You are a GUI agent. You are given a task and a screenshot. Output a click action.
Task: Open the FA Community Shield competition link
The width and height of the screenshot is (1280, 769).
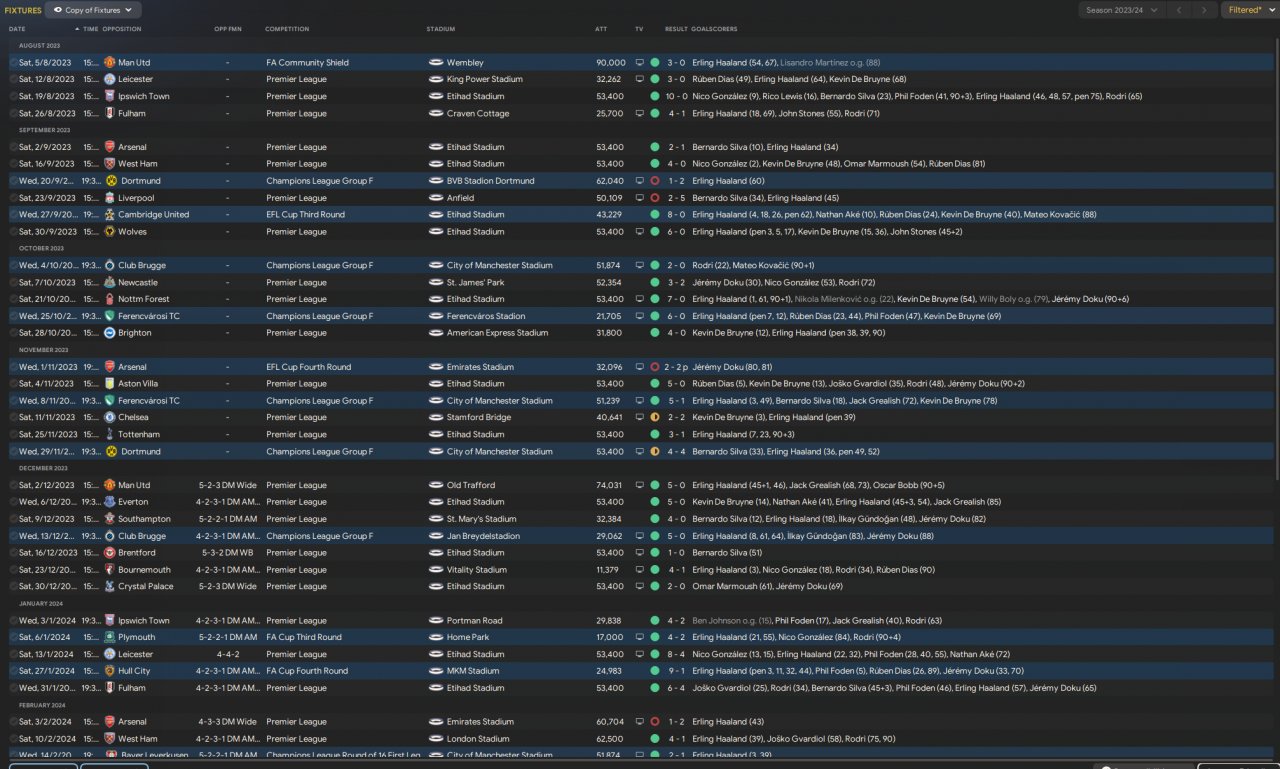[307, 63]
